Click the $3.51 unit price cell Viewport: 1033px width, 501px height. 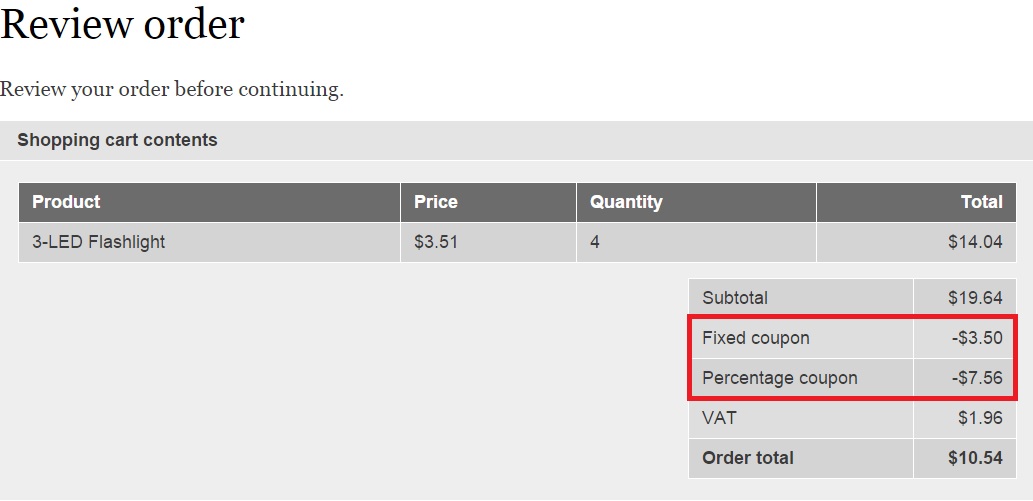pos(436,242)
